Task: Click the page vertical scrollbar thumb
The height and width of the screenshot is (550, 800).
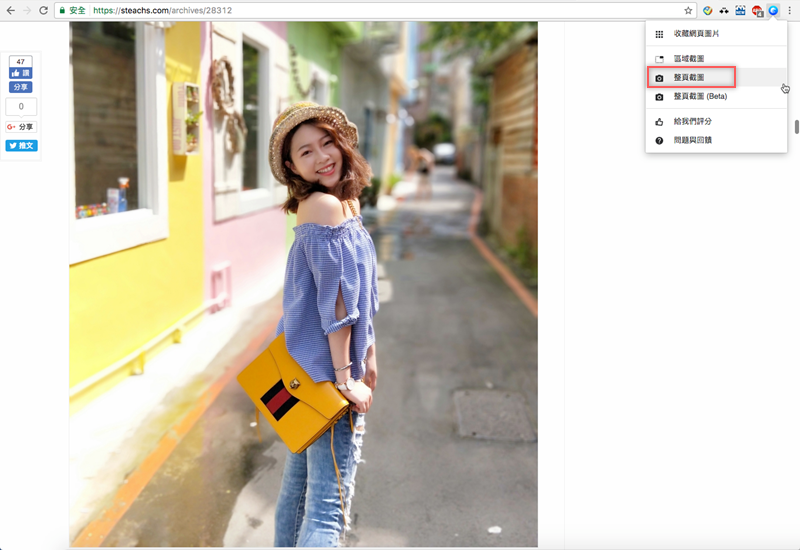Action: point(796,127)
